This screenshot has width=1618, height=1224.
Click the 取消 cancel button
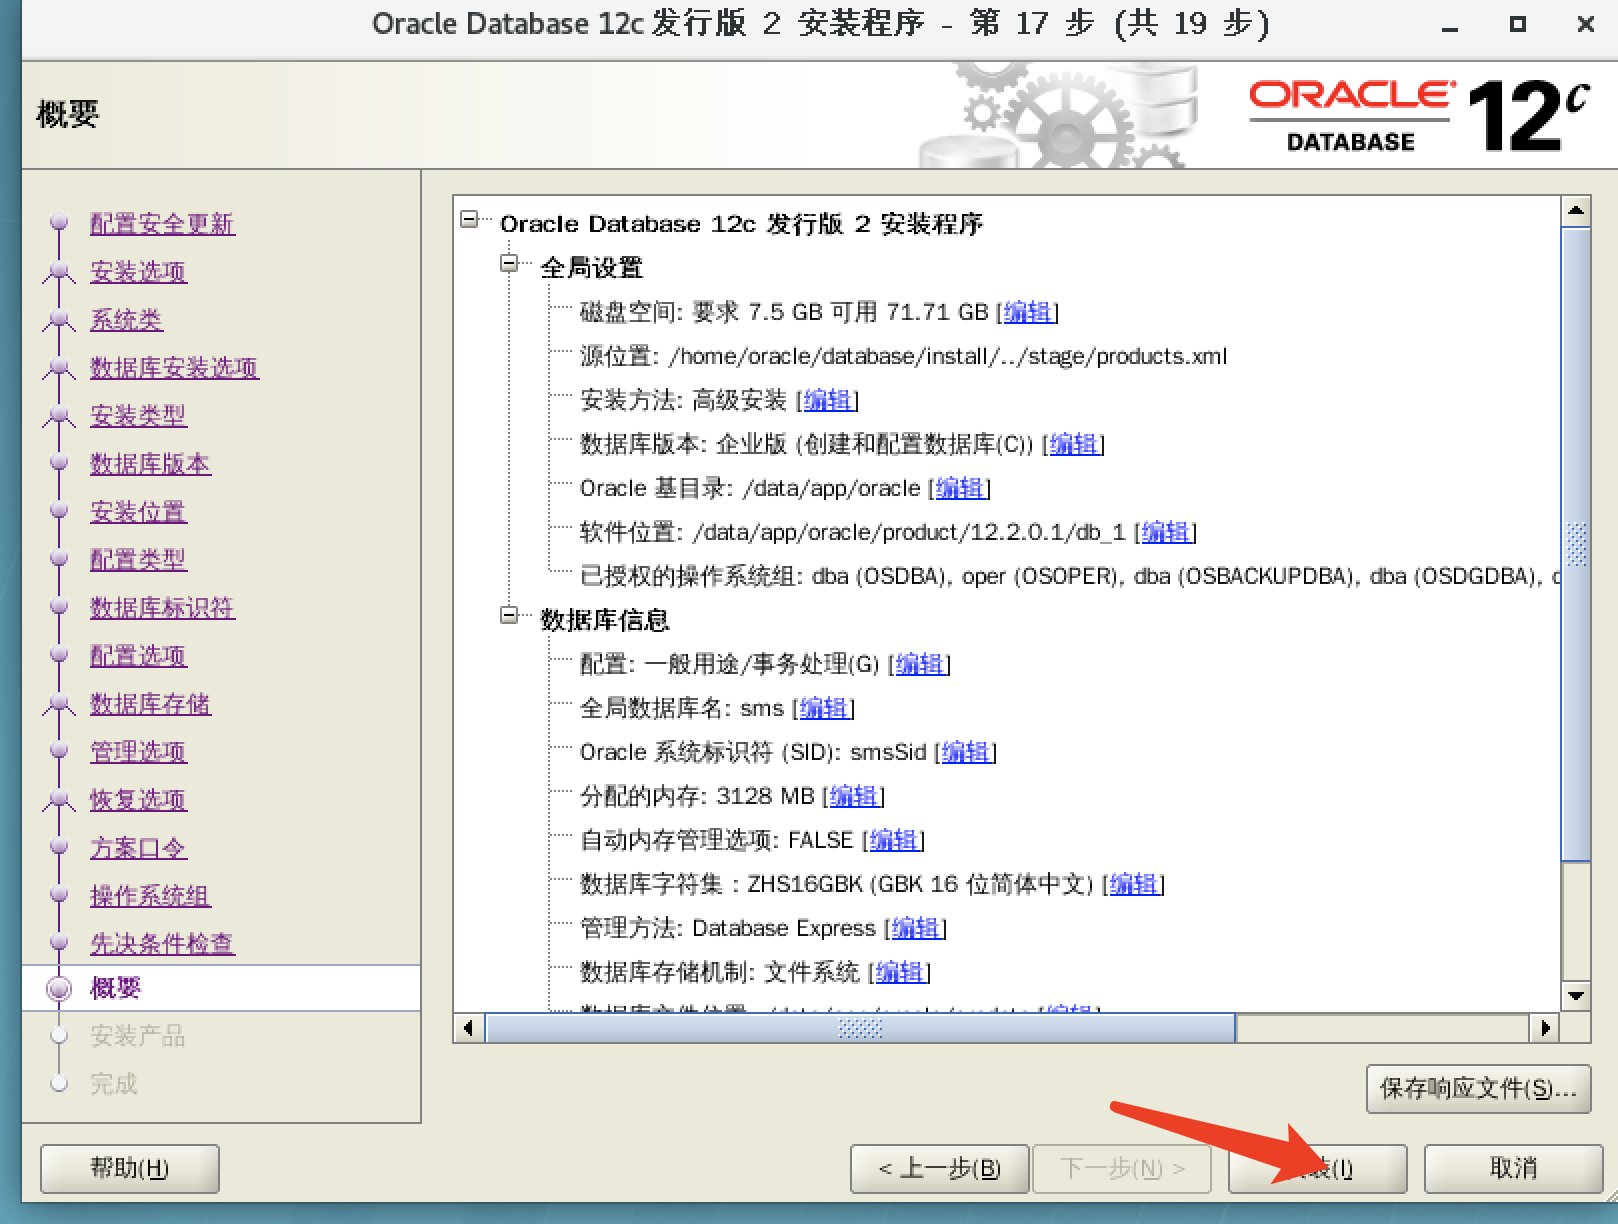coord(1513,1168)
